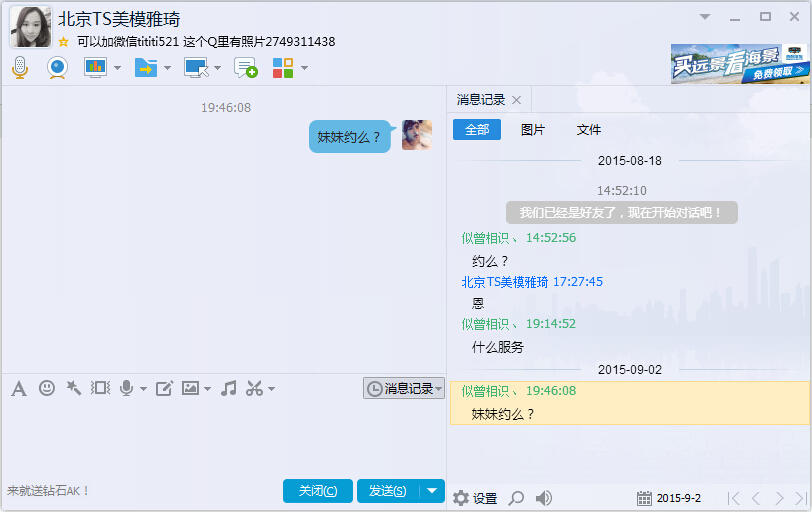
Task: Switch to the 图片 filter tab
Action: (533, 129)
